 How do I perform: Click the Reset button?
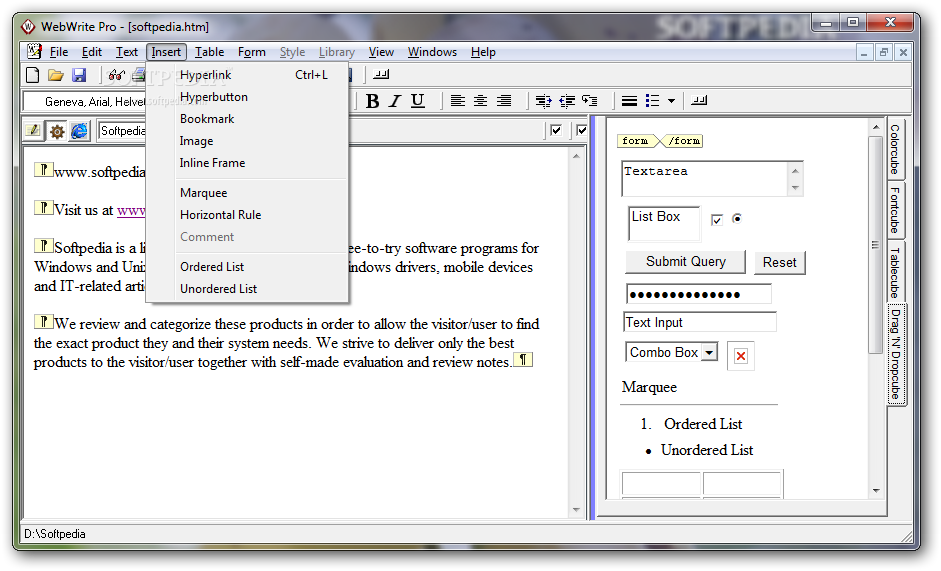[x=780, y=262]
